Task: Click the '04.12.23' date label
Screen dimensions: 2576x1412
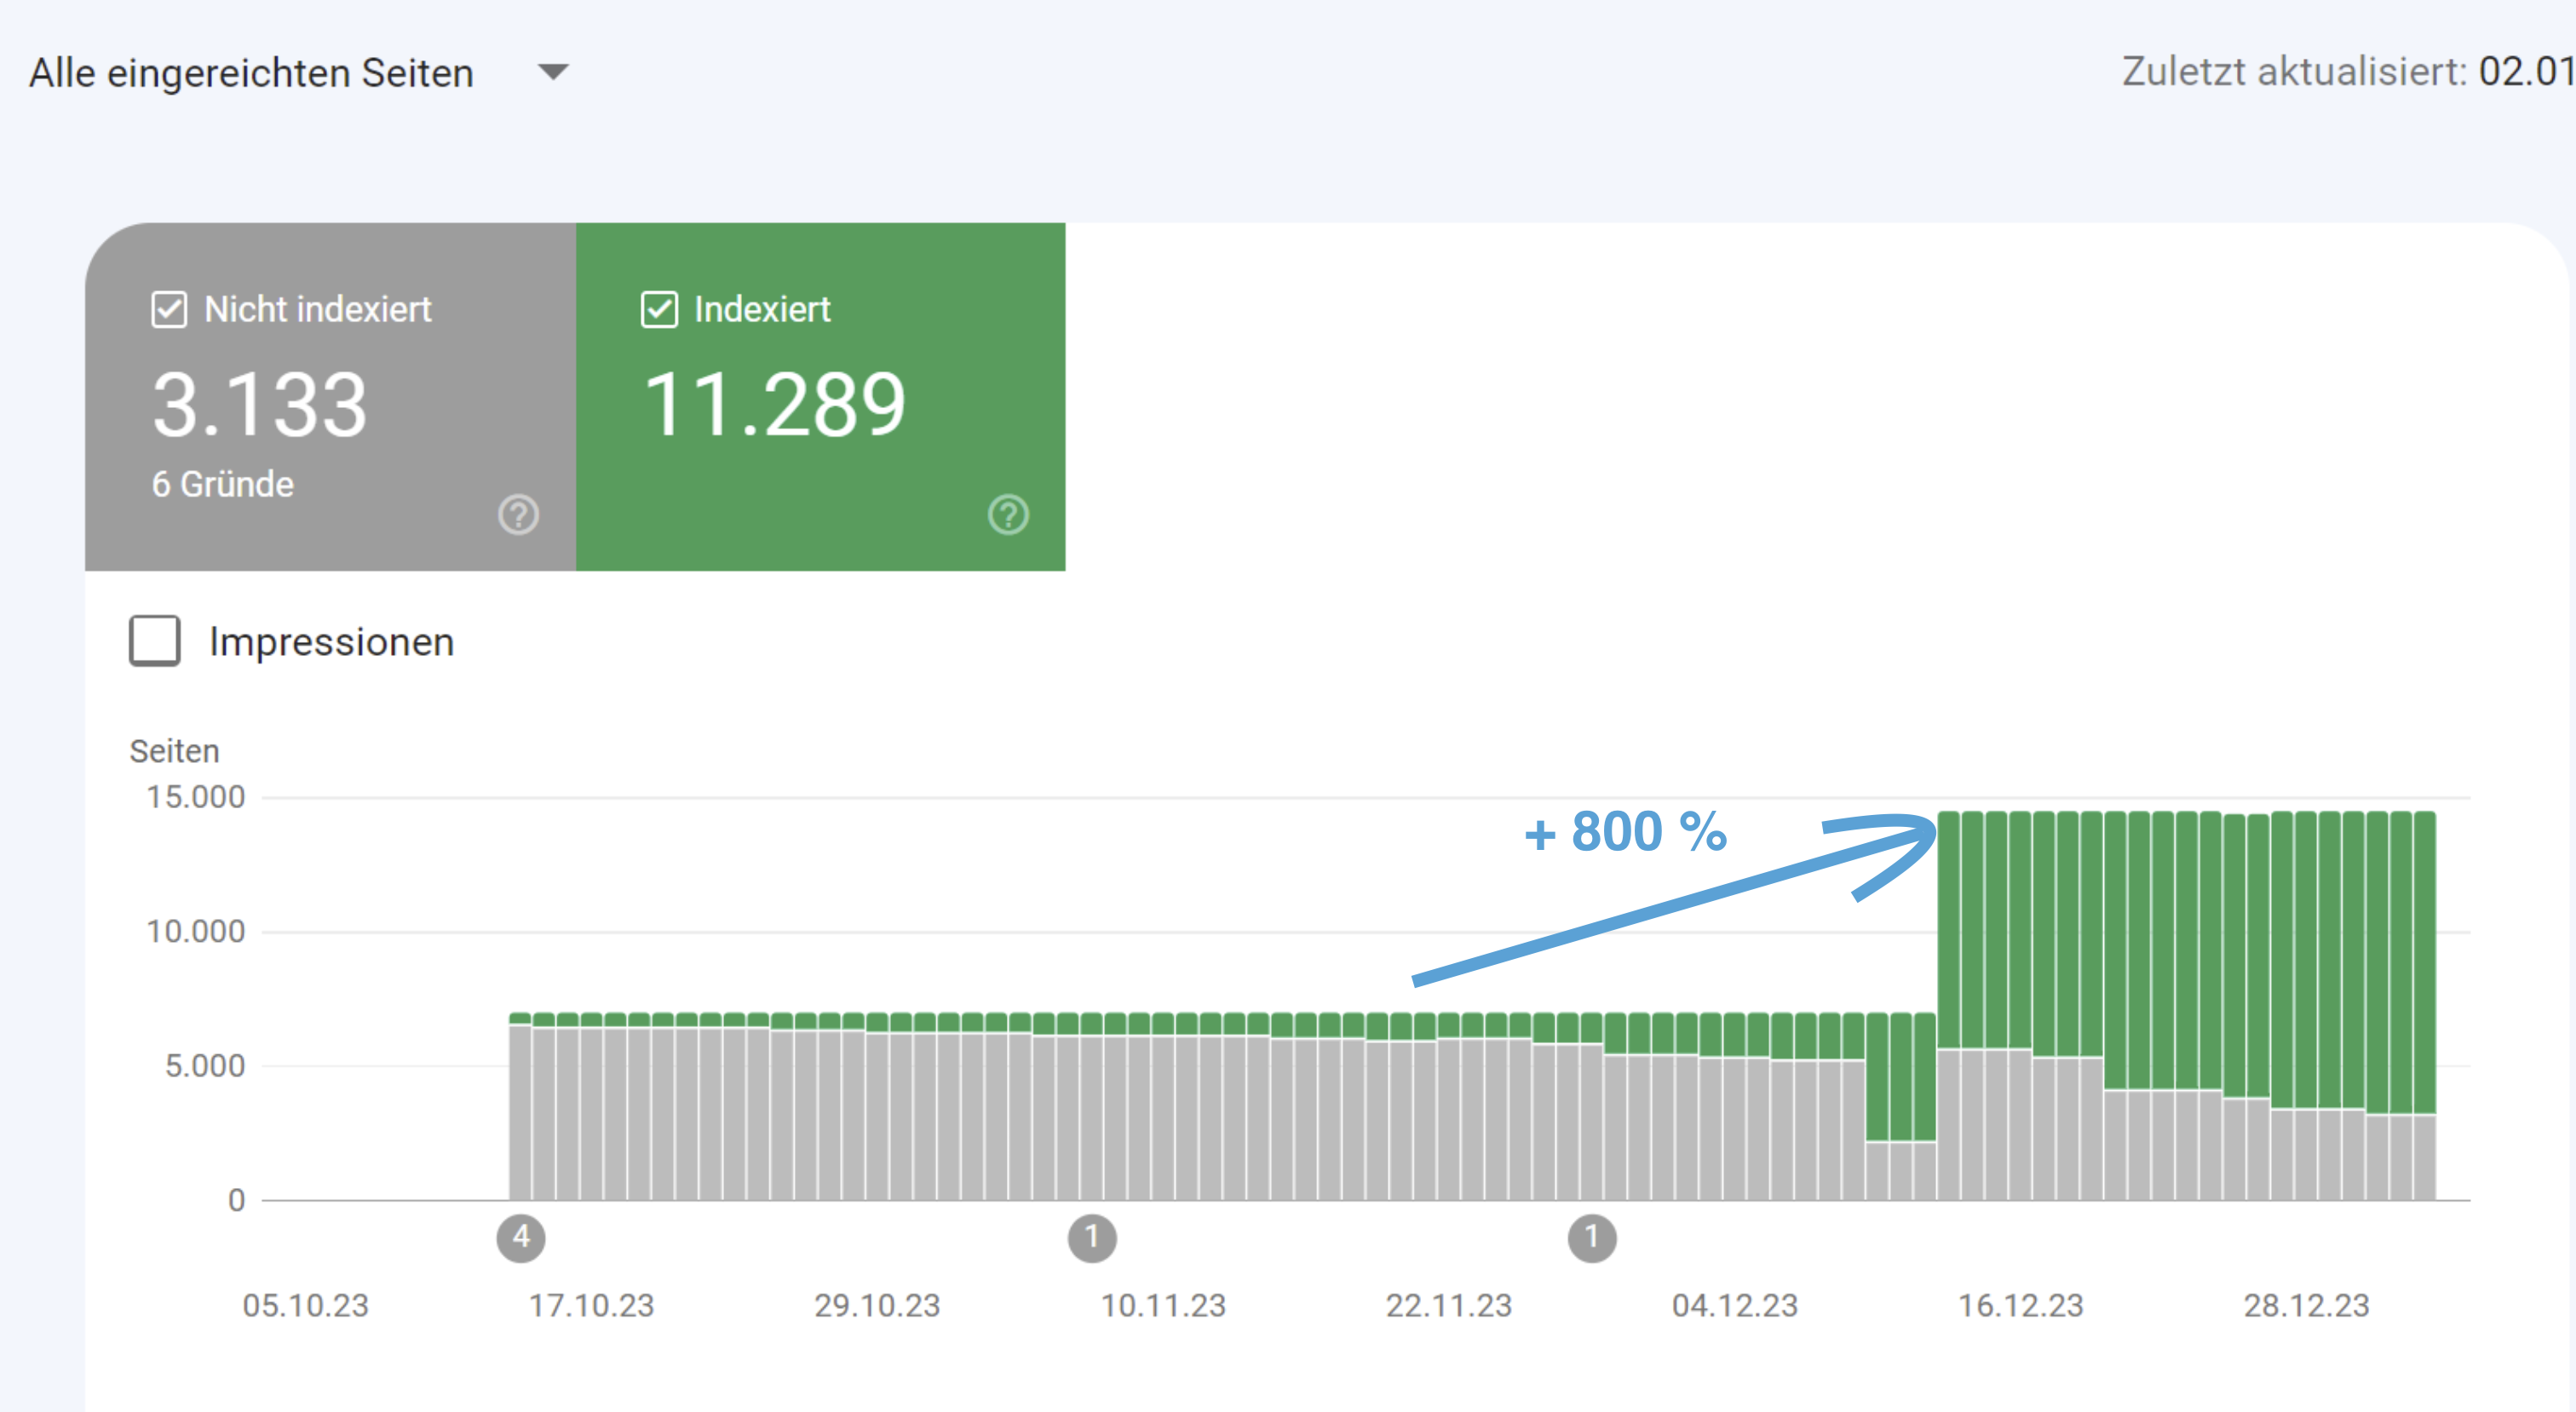Action: coord(1735,1305)
